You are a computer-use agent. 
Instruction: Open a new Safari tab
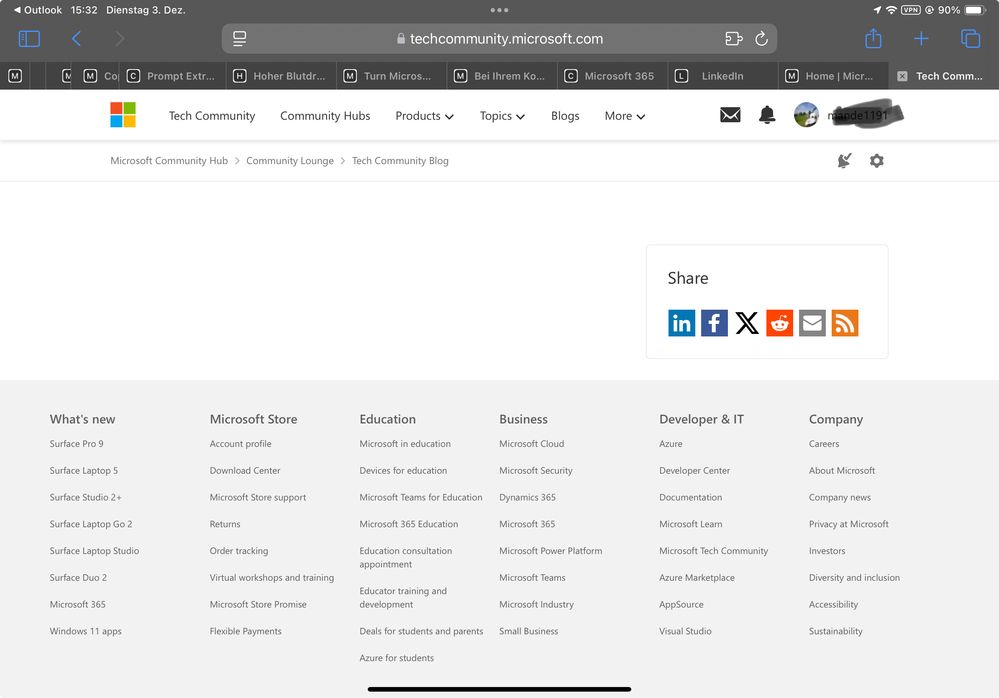921,39
